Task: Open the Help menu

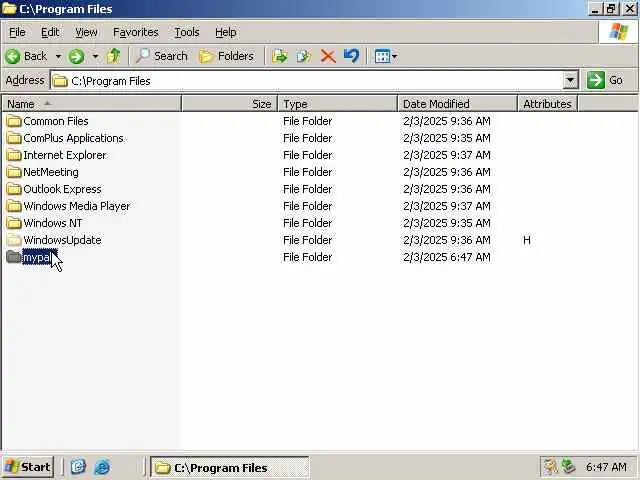Action: point(225,32)
